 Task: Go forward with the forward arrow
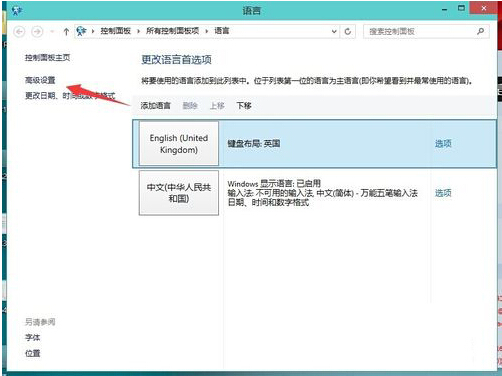point(37,31)
